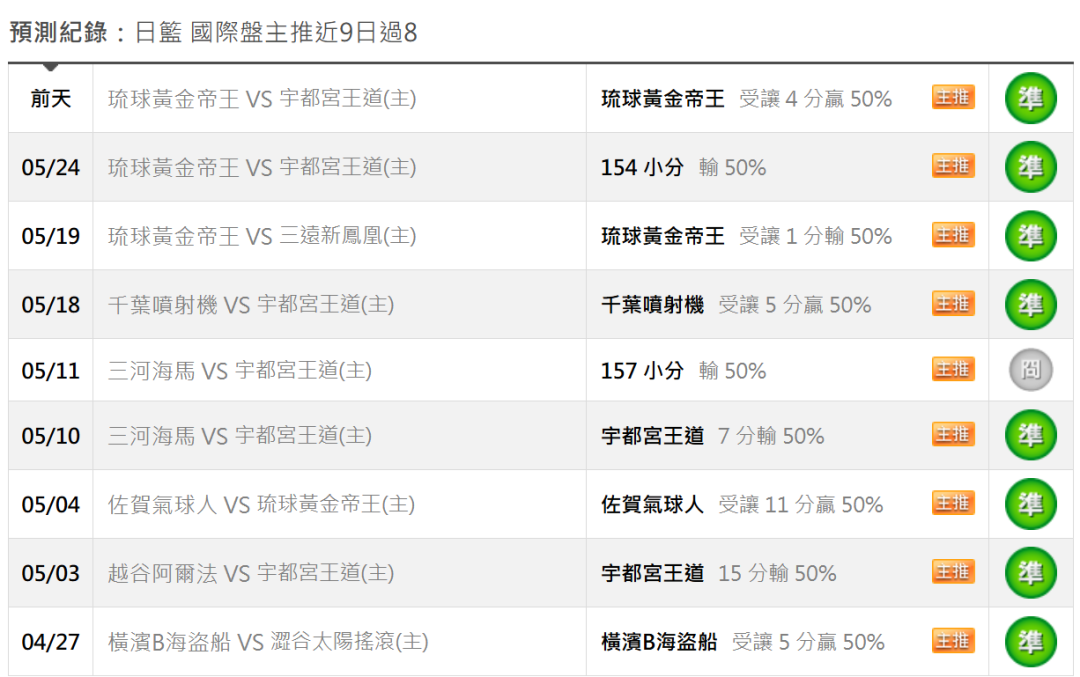The height and width of the screenshot is (677, 1080).
Task: Click the small arrow marker above 前天
Action: pos(50,67)
